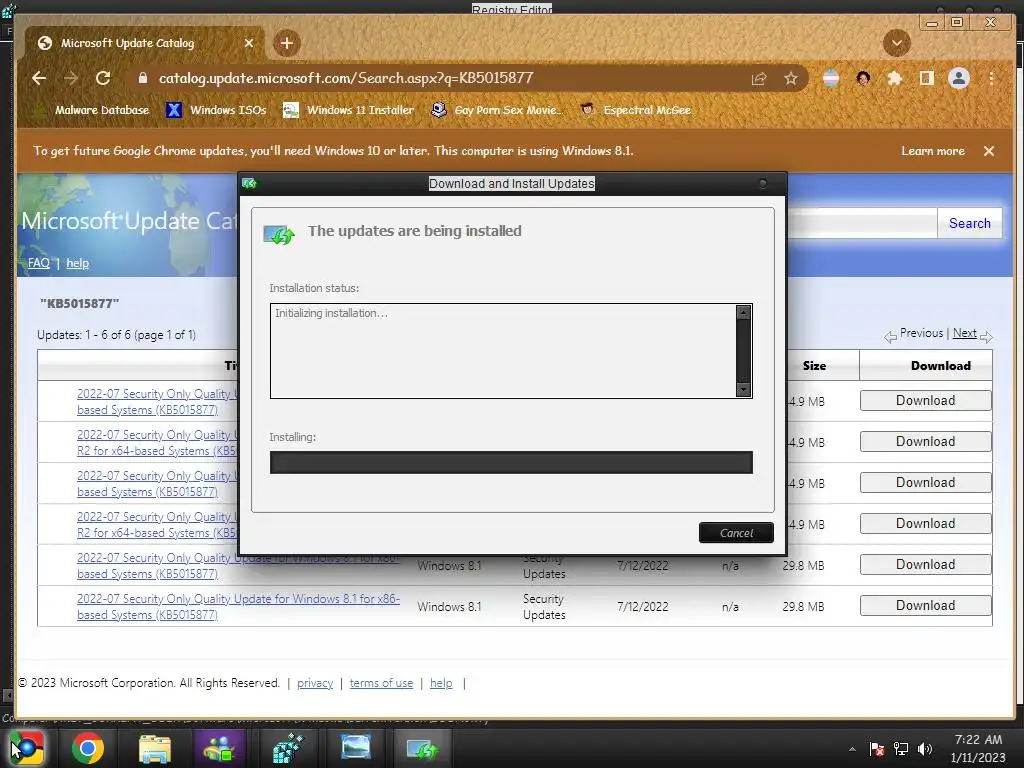Open the FAQ link

pyautogui.click(x=39, y=263)
